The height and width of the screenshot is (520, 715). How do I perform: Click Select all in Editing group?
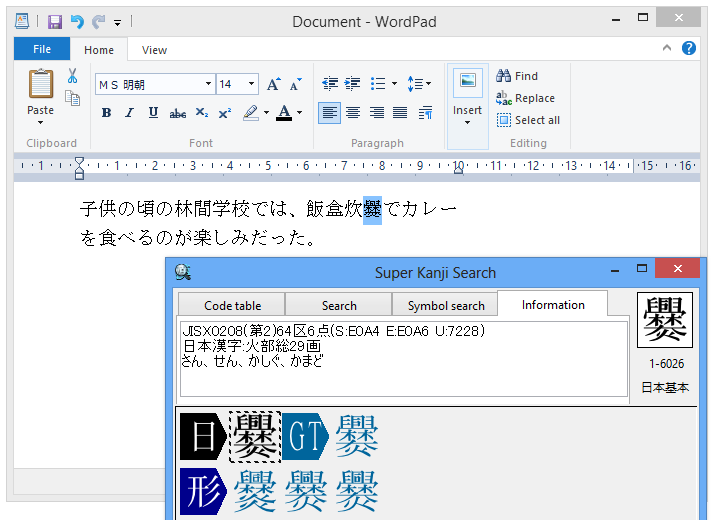528,120
